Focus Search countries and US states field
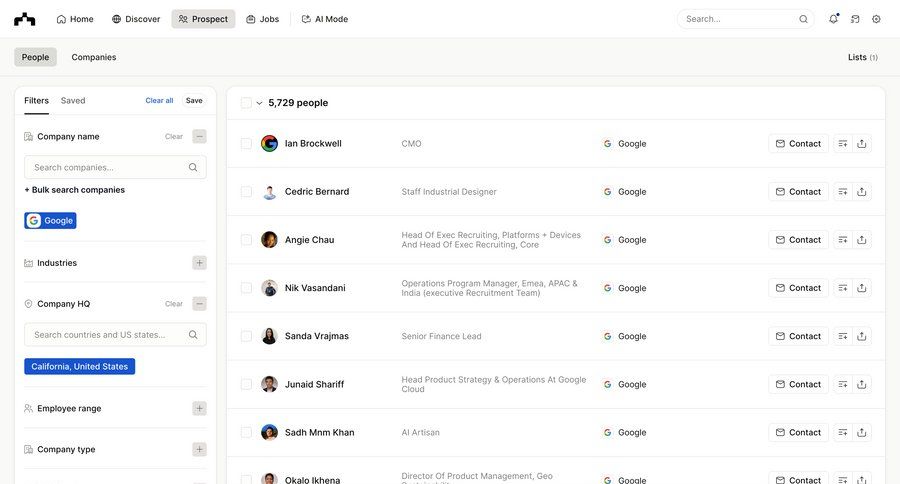Image resolution: width=900 pixels, height=484 pixels. 115,335
